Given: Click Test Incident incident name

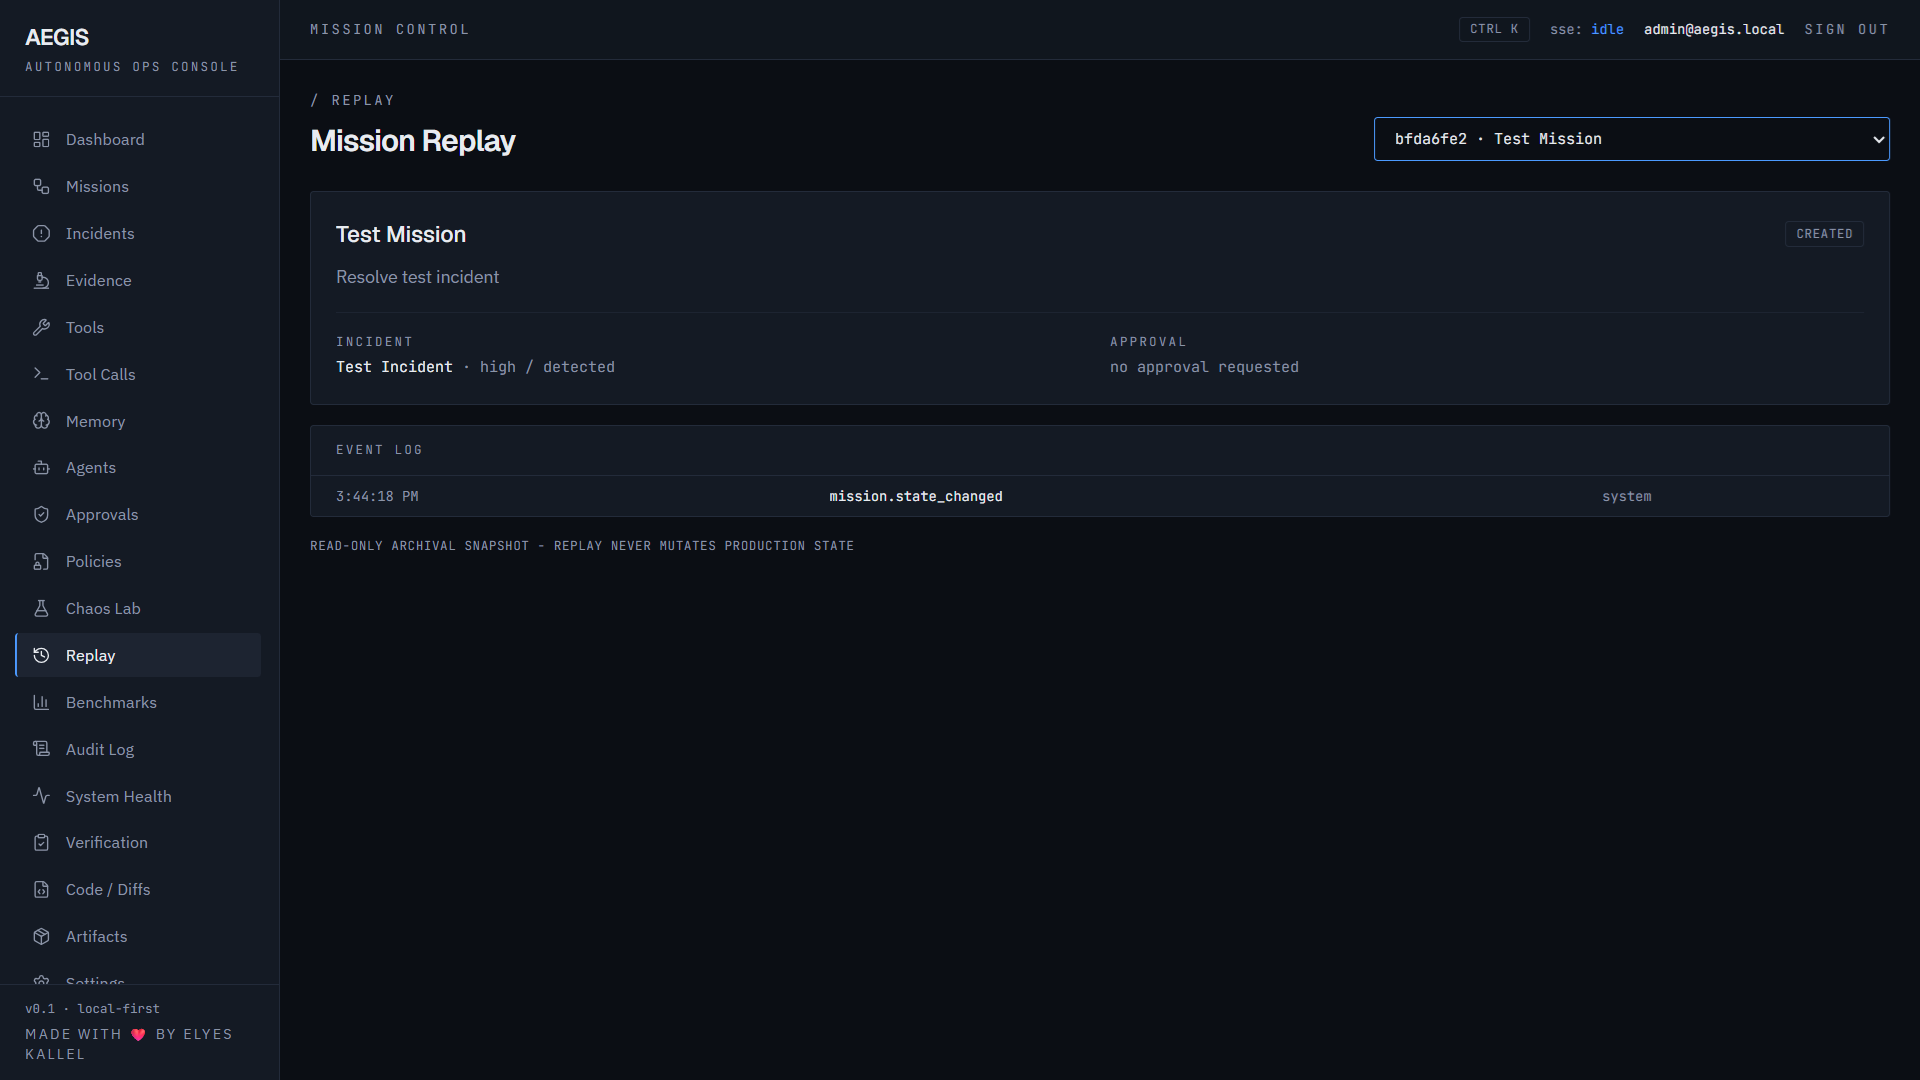Looking at the screenshot, I should click(x=394, y=367).
